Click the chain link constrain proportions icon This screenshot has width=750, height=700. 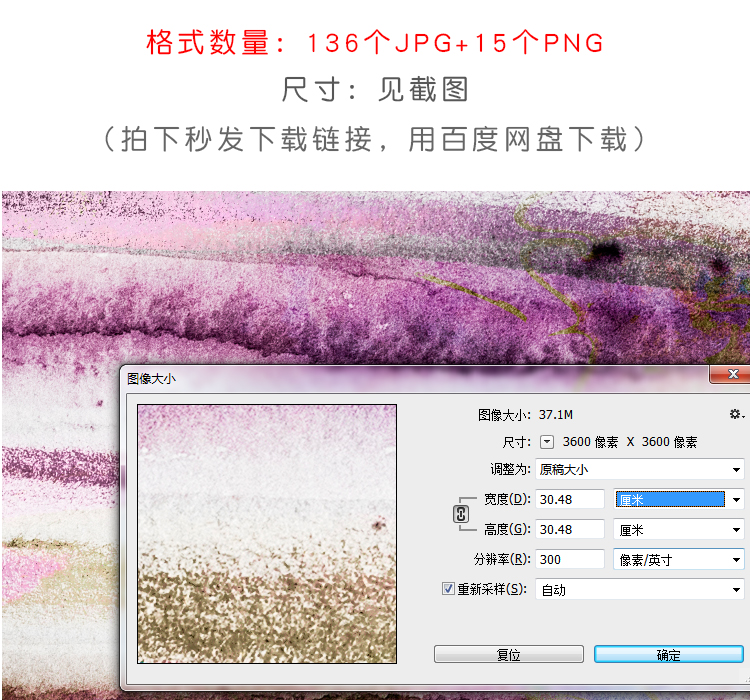click(x=461, y=514)
